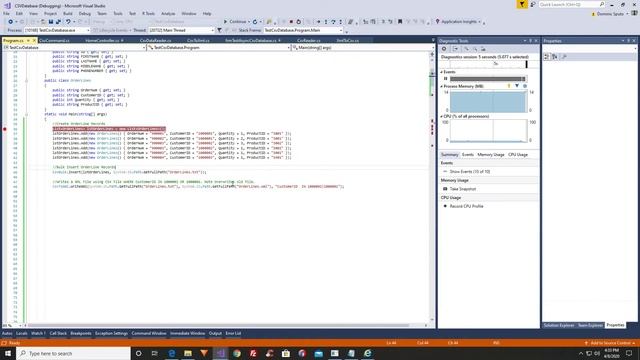Image resolution: width=640 pixels, height=360 pixels.
Task: Open the TestCsvDatabase.Program class dropdown
Action: 219,48
